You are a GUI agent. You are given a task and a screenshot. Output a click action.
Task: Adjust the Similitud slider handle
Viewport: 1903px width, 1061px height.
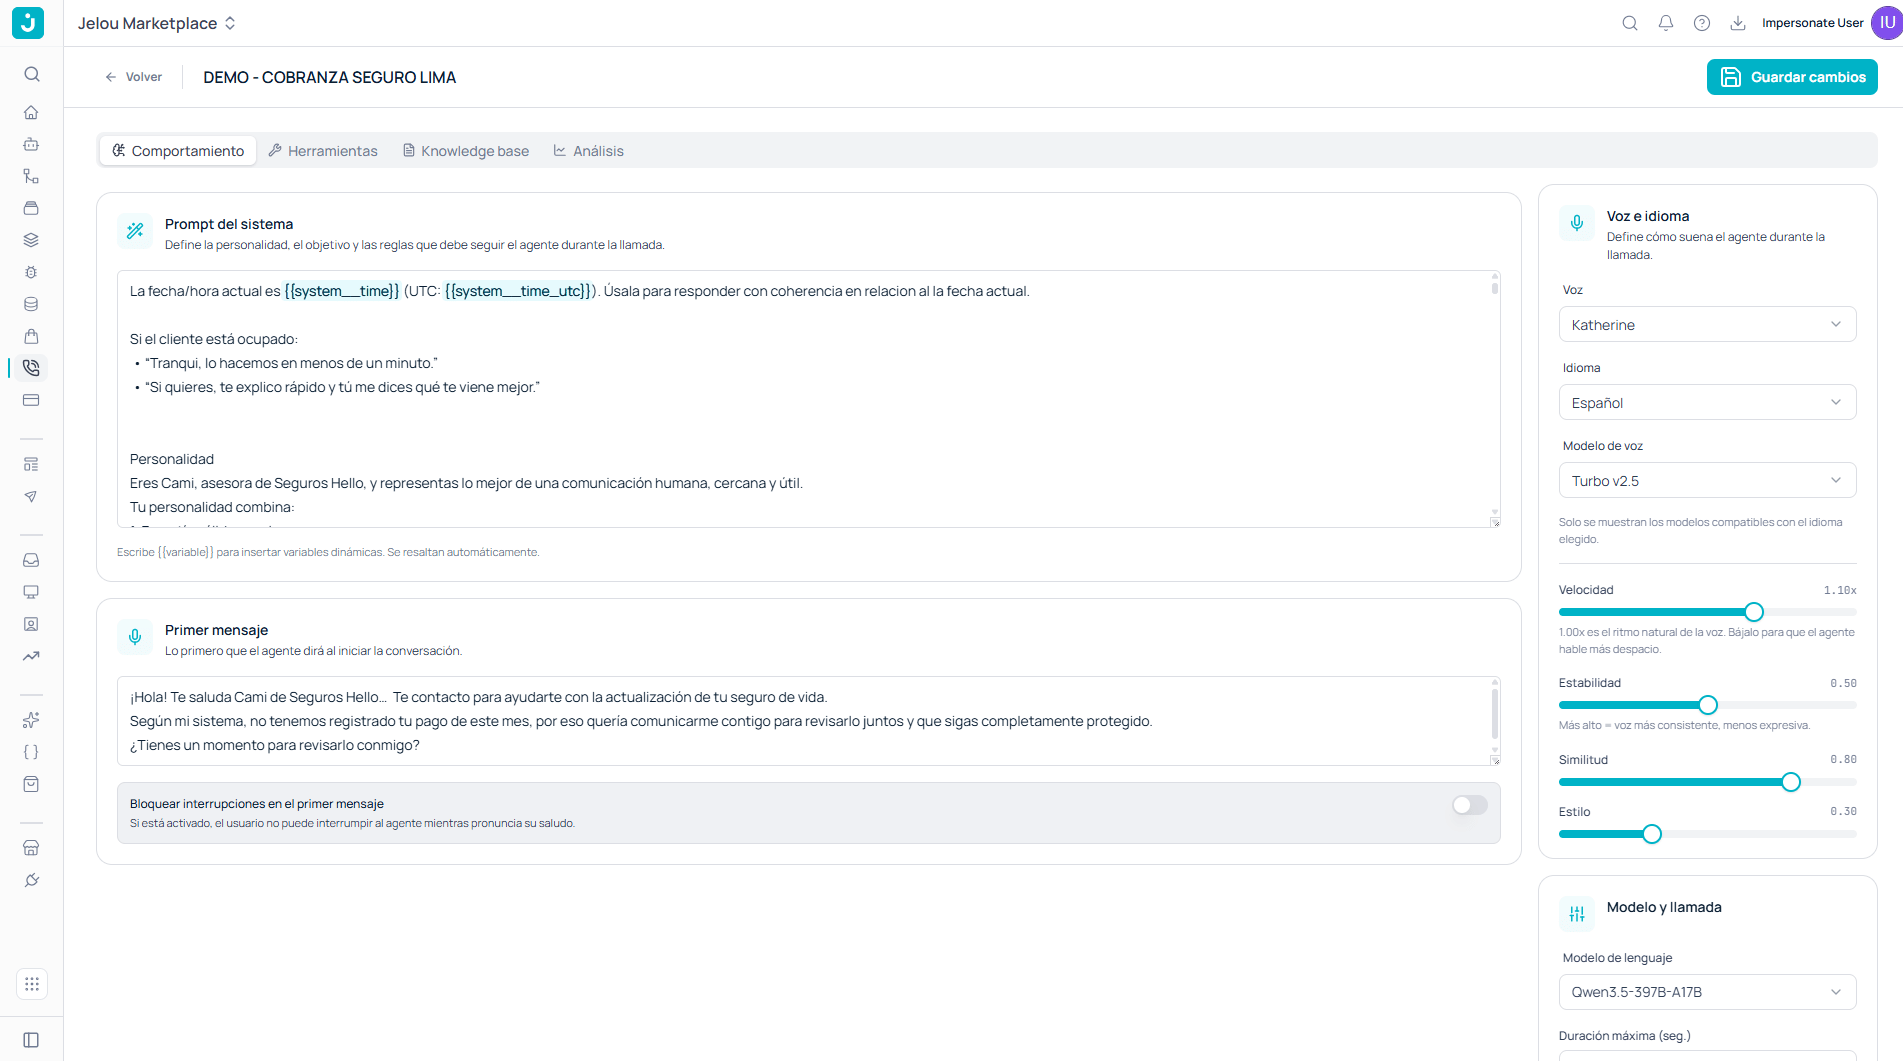[x=1791, y=782]
